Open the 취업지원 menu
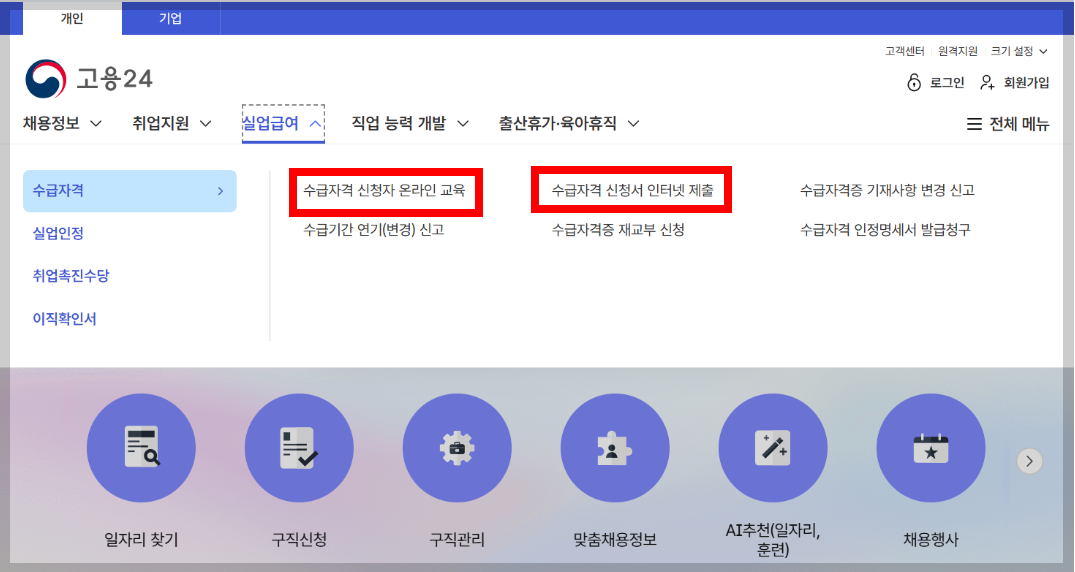The height and width of the screenshot is (572, 1075). 160,123
